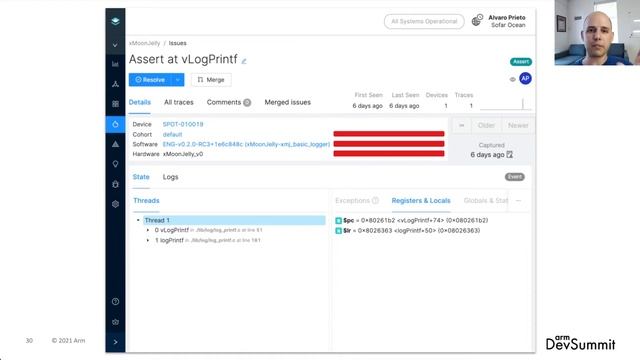Expand the sidebar with the bottom arrow
640x360 pixels.
coord(115,342)
